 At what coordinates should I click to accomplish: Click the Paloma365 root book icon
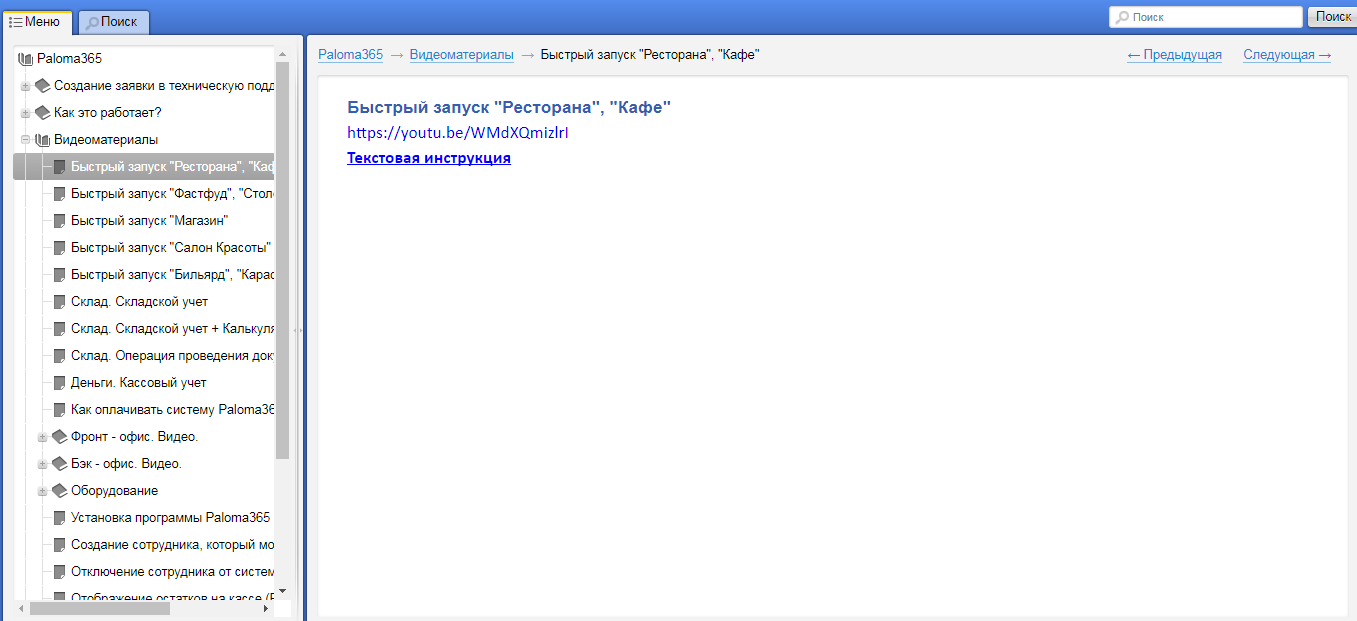pos(26,59)
